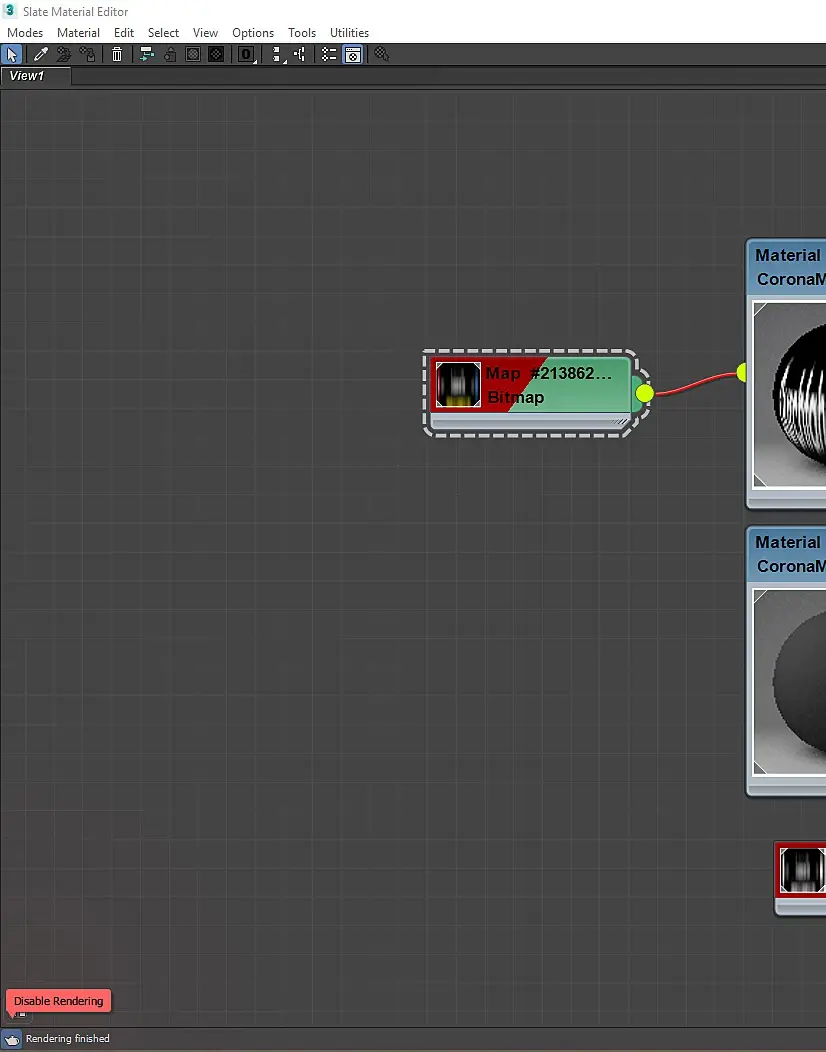Open the Utilities menu

349,33
